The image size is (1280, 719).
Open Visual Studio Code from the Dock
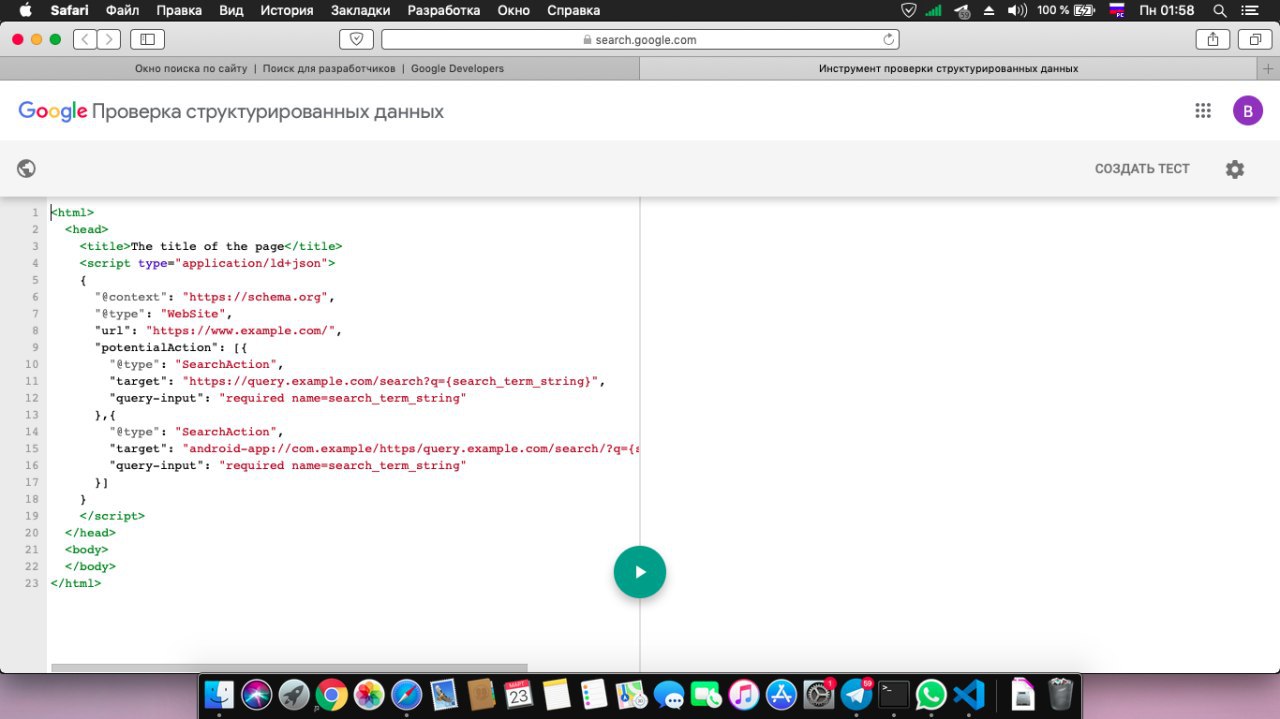point(969,694)
